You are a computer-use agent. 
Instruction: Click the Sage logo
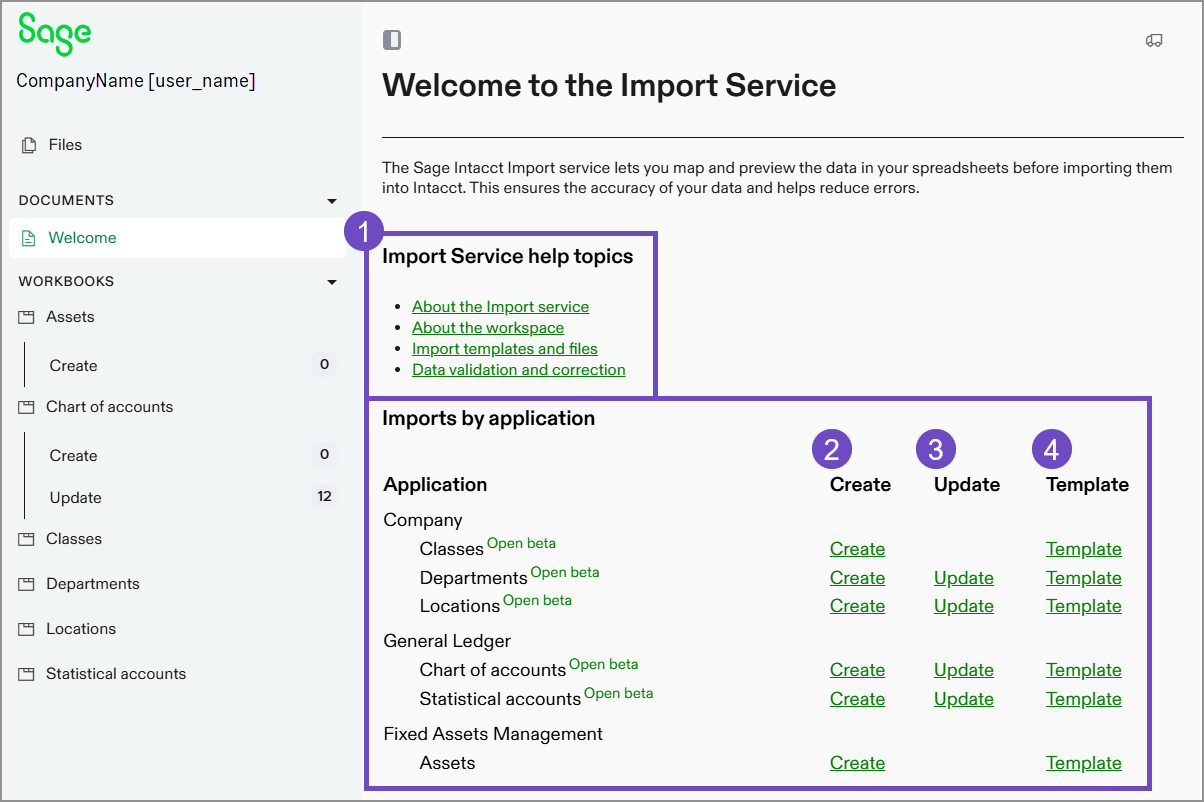pos(54,33)
